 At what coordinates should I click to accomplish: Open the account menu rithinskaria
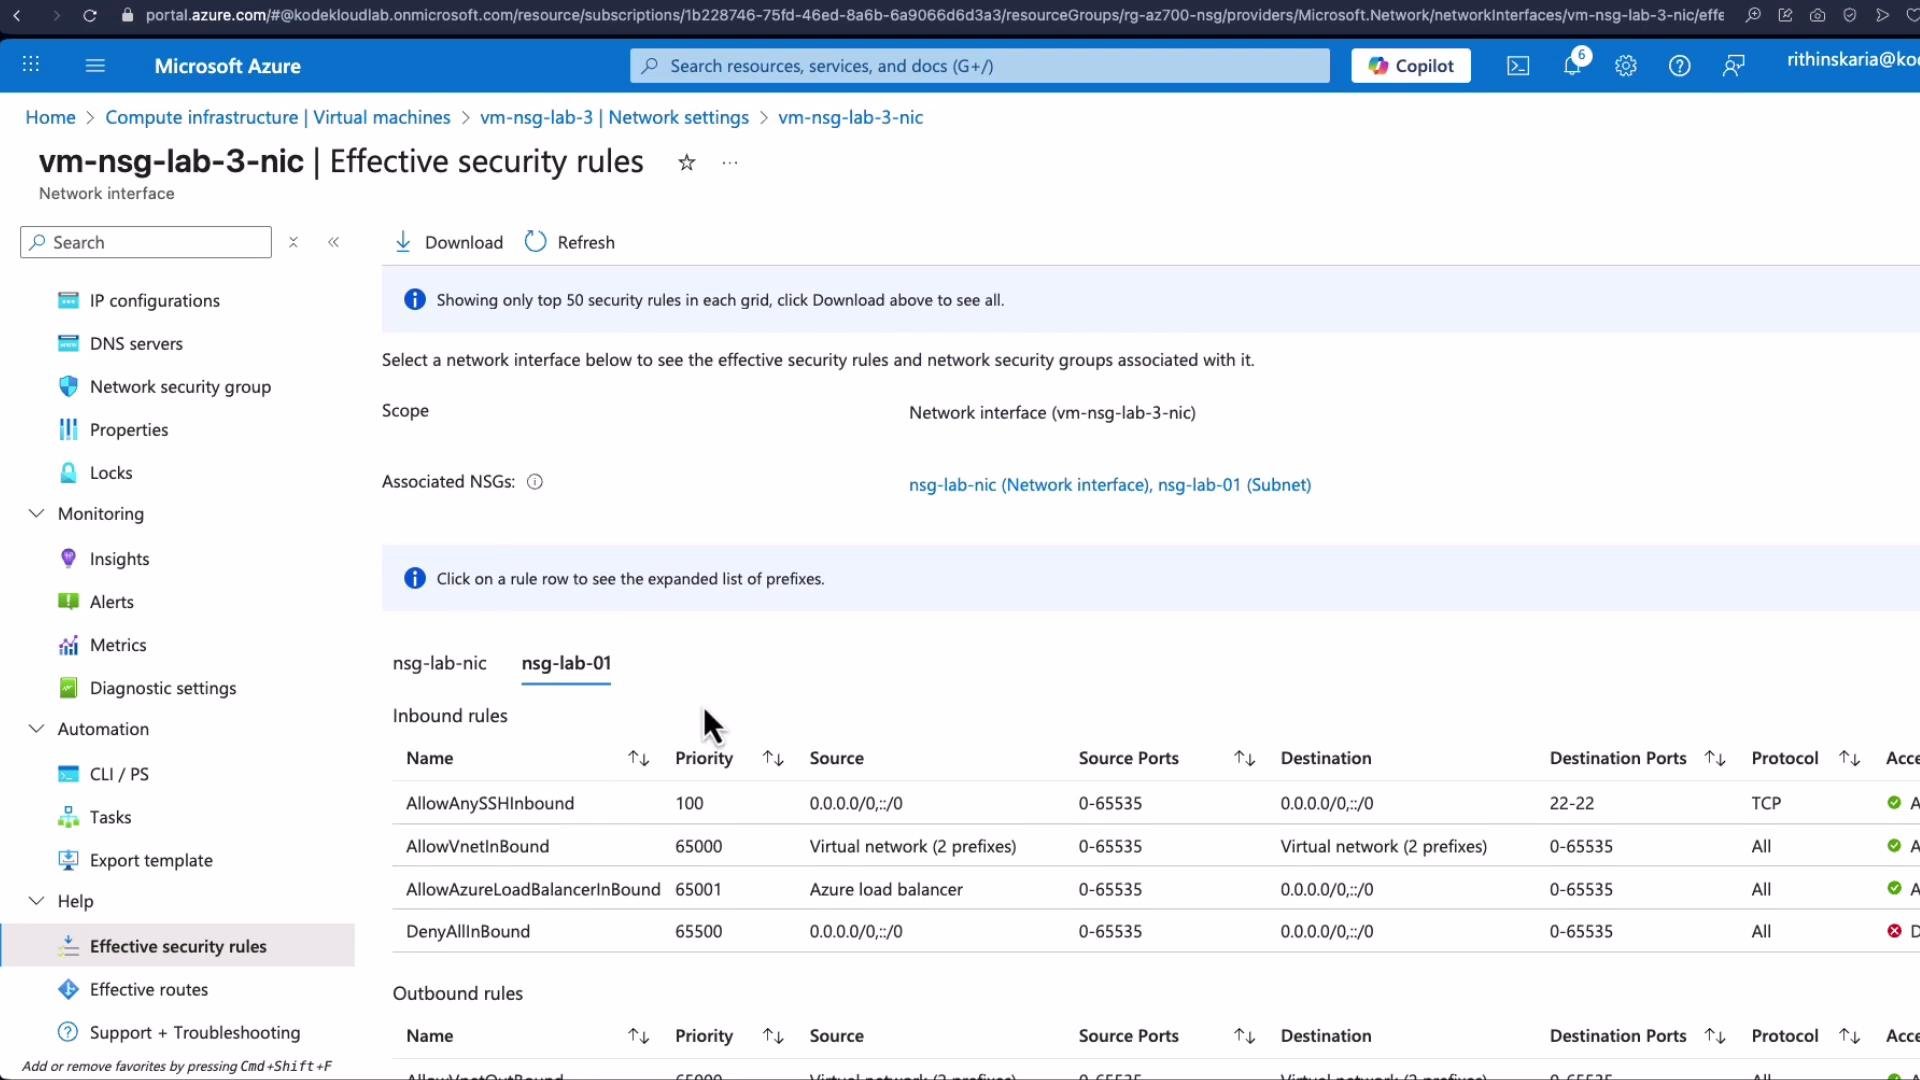(x=1852, y=60)
